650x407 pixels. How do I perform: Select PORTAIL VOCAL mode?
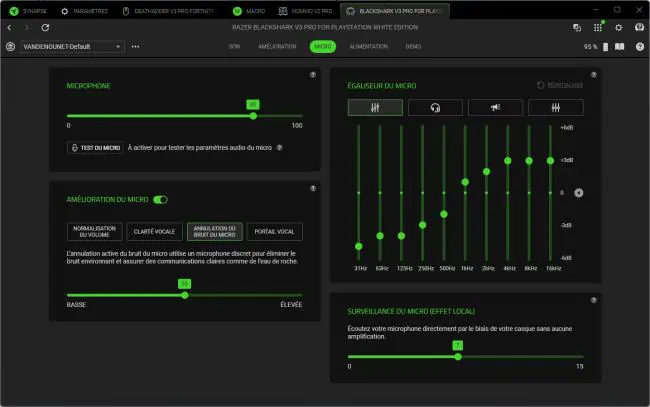click(x=274, y=232)
